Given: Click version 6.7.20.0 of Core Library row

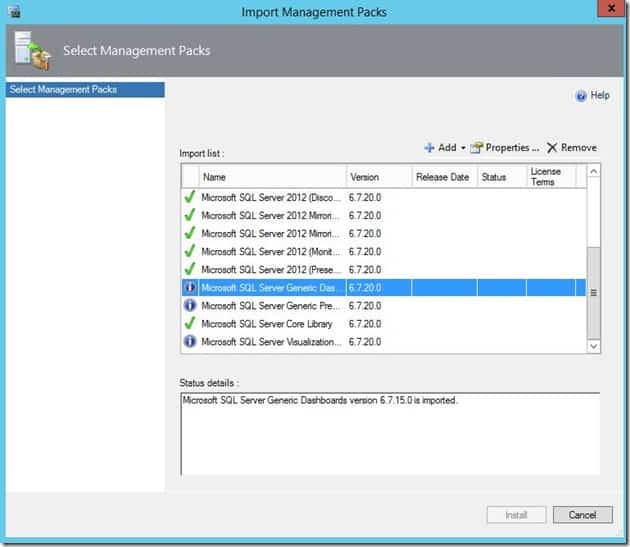Looking at the screenshot, I should [365, 324].
